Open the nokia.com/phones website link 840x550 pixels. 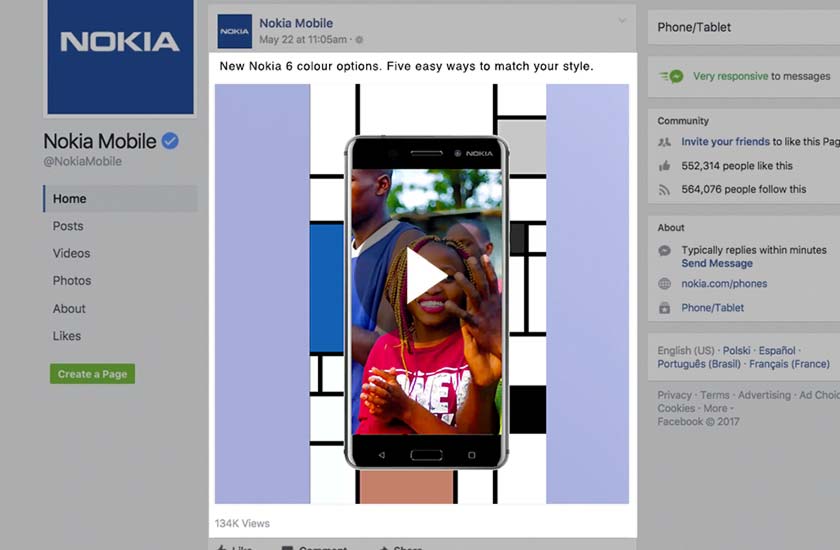click(x=724, y=284)
